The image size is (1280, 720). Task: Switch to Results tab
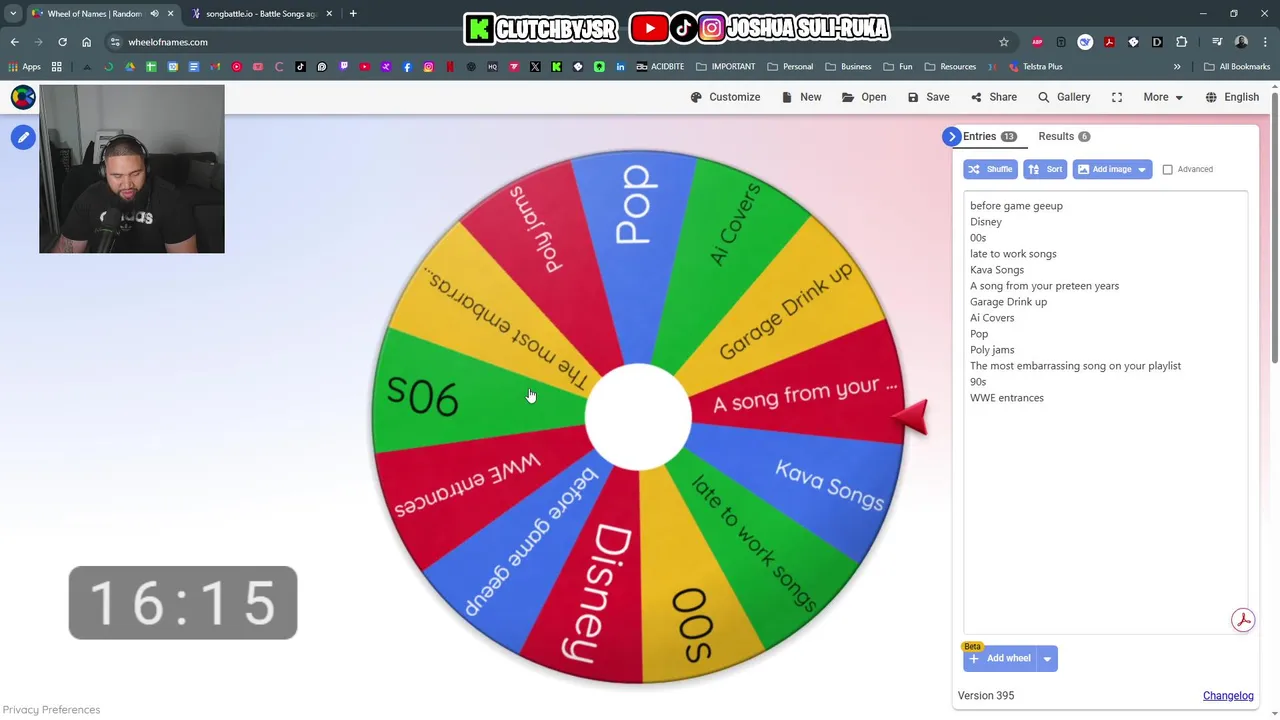click(x=1064, y=136)
